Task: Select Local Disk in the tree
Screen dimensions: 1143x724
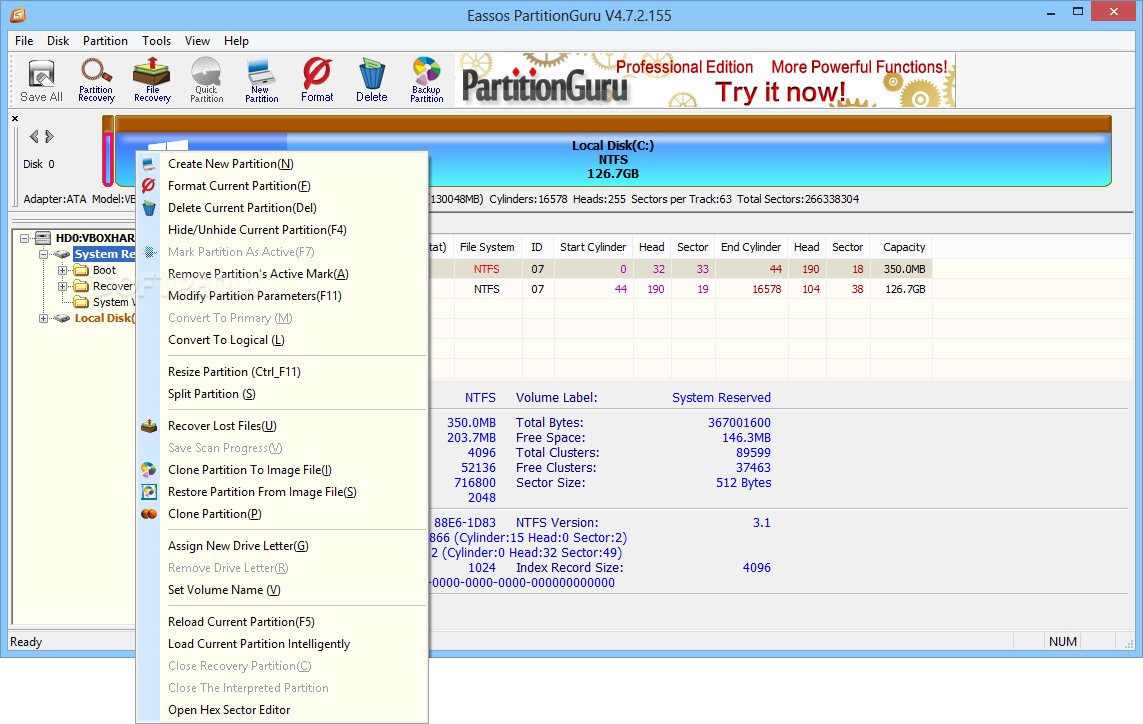Action: 104,319
